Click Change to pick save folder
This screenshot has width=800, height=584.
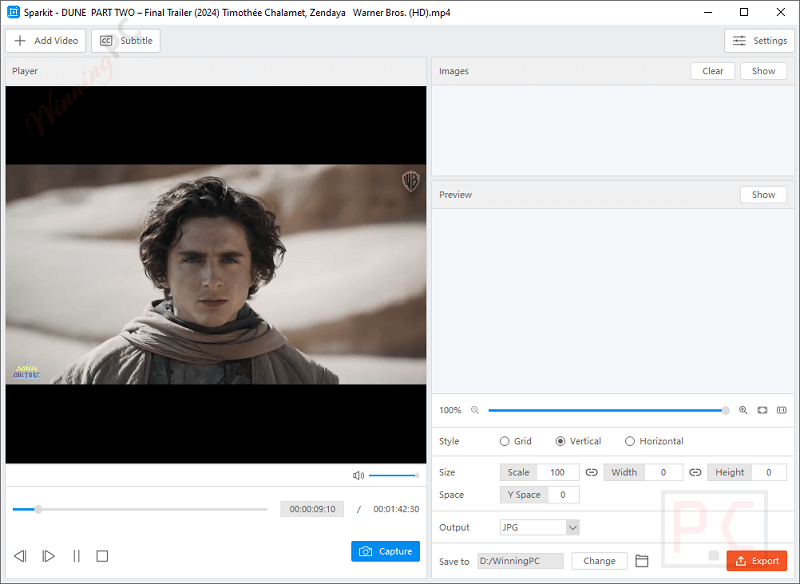(x=599, y=561)
